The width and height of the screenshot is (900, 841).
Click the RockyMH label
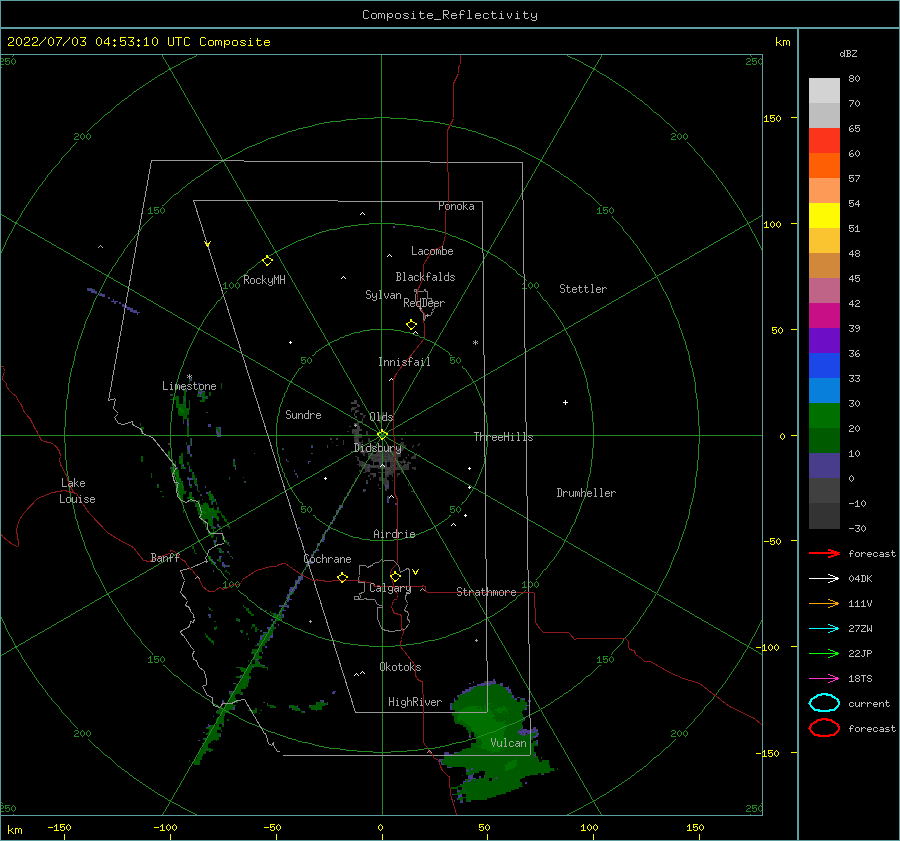pos(264,280)
